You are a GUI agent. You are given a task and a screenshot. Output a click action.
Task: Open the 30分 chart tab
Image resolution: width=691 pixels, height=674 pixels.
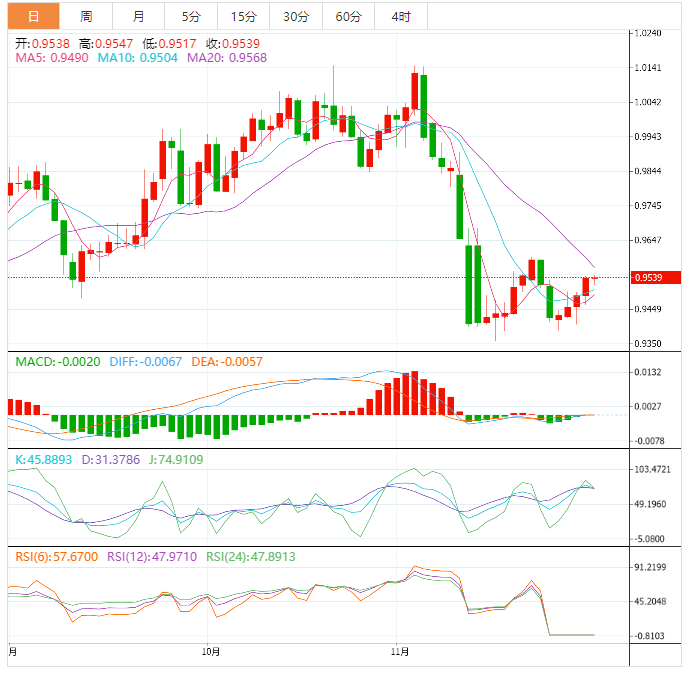pos(296,16)
